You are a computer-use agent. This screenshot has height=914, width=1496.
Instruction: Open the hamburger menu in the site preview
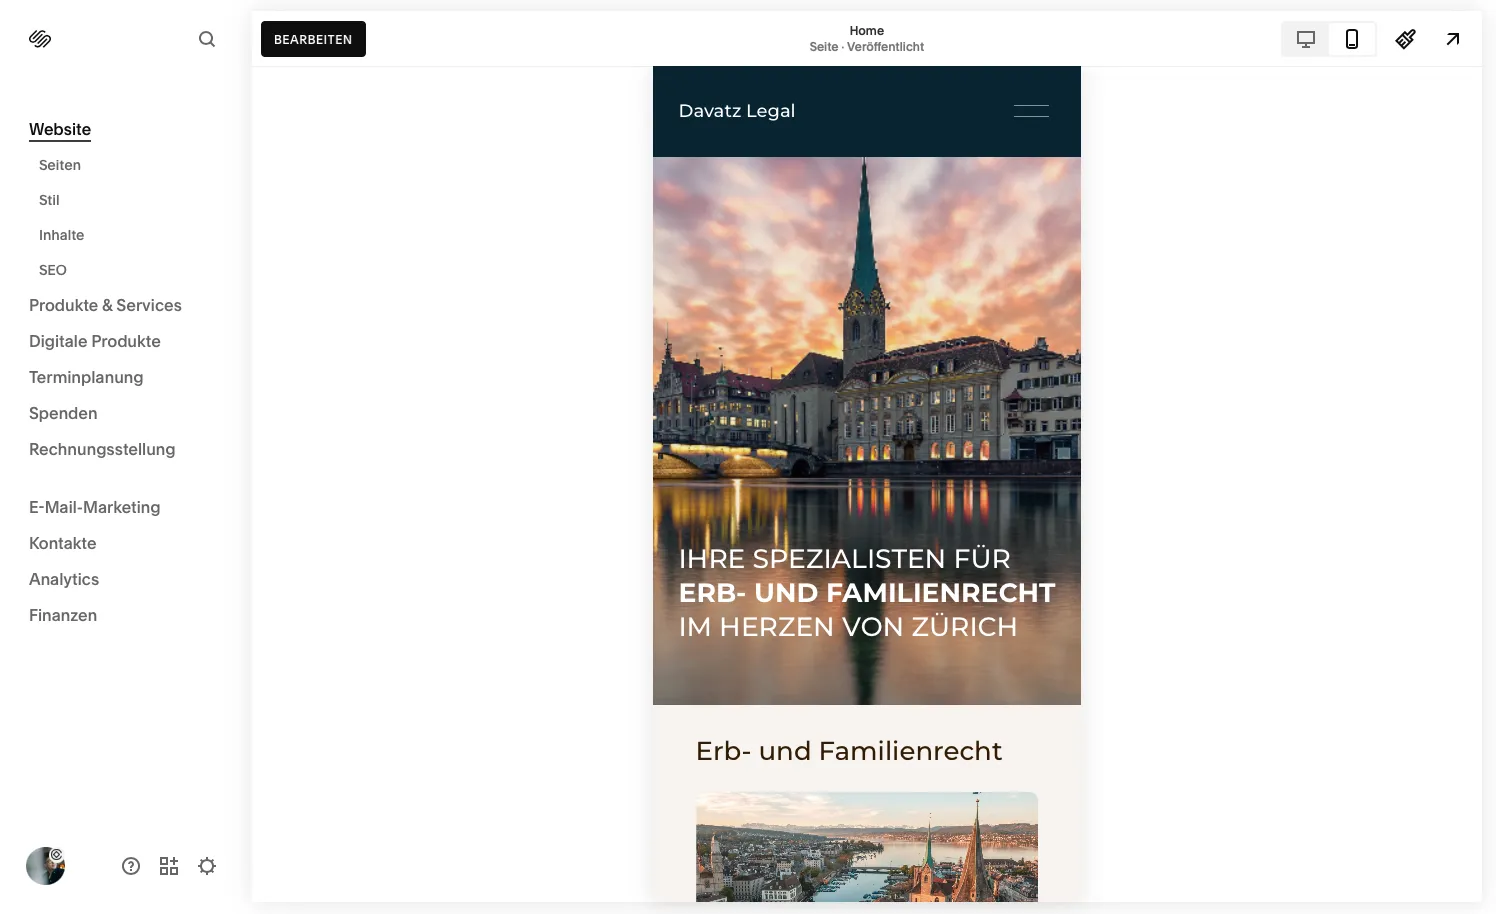pos(1031,112)
